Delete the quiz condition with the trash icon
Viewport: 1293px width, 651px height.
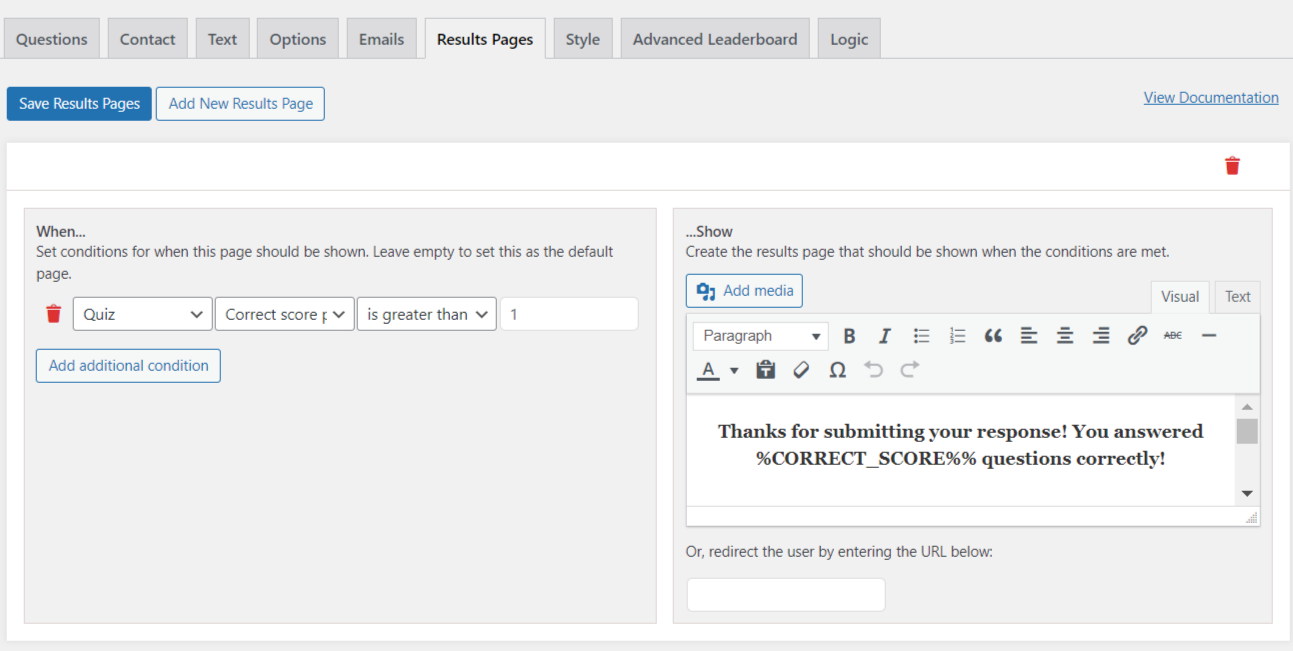53,313
